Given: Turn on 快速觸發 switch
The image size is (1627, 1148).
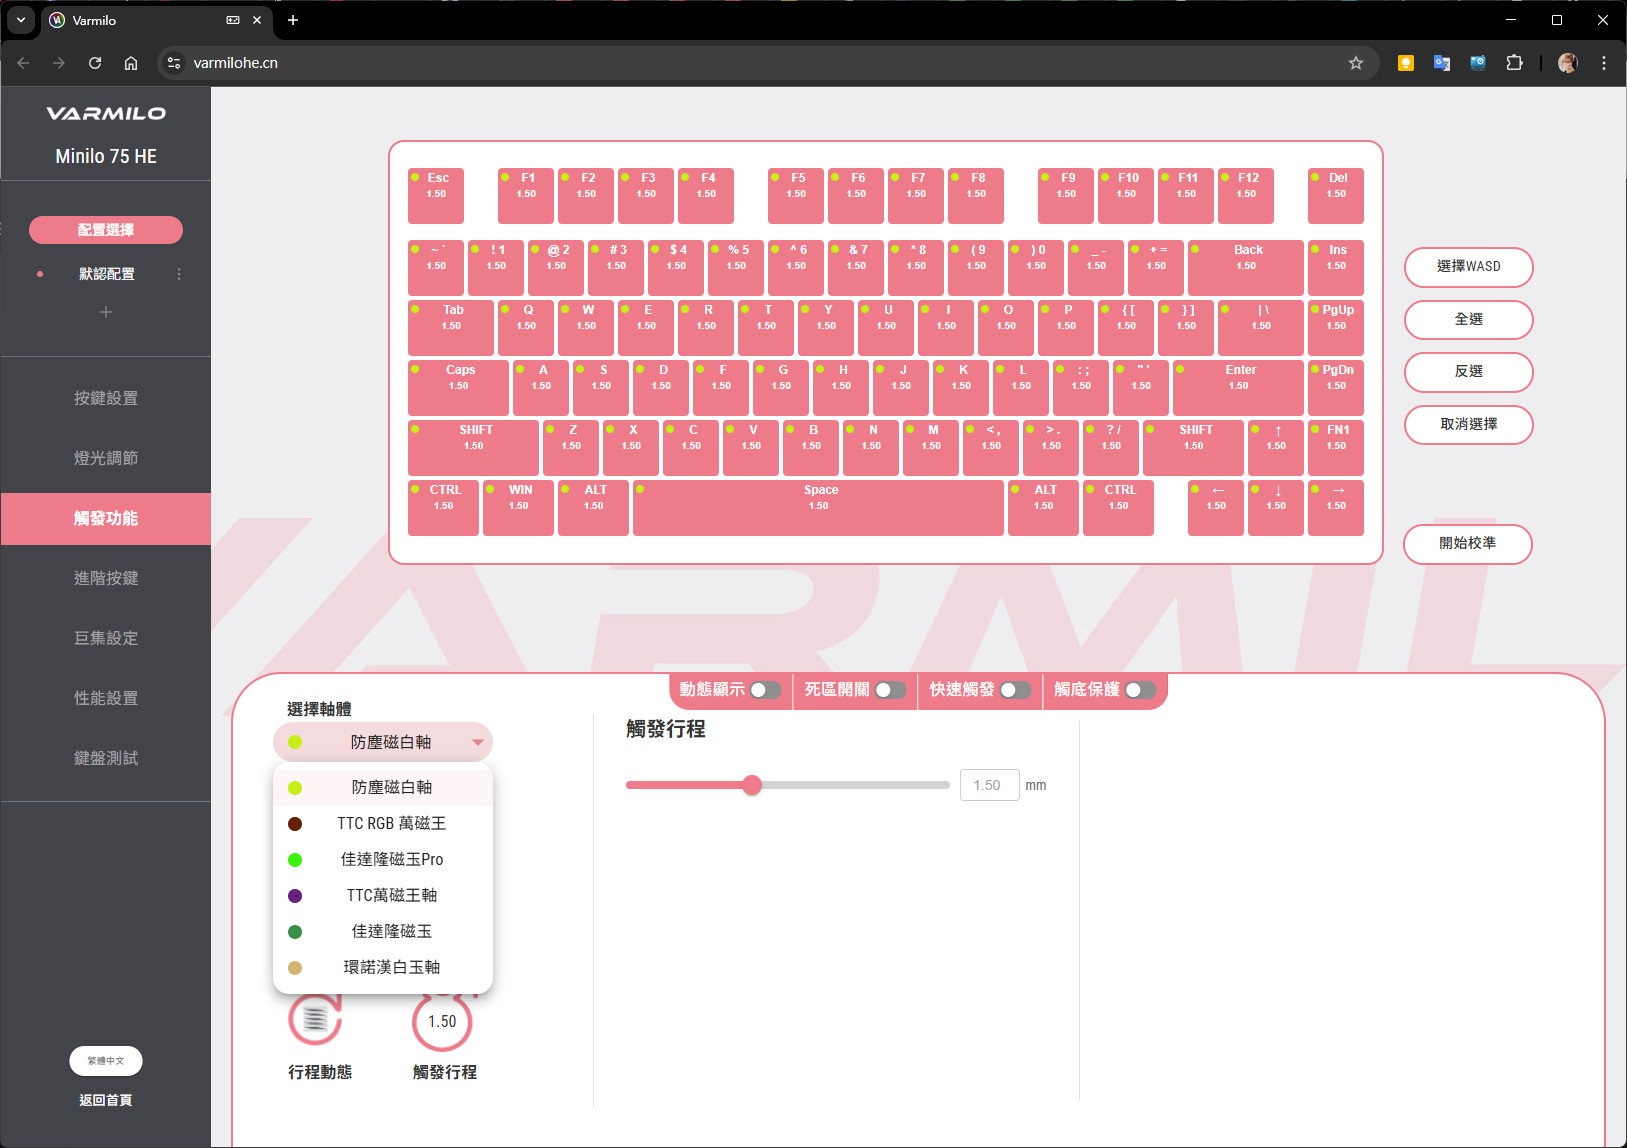Looking at the screenshot, I should [1014, 690].
